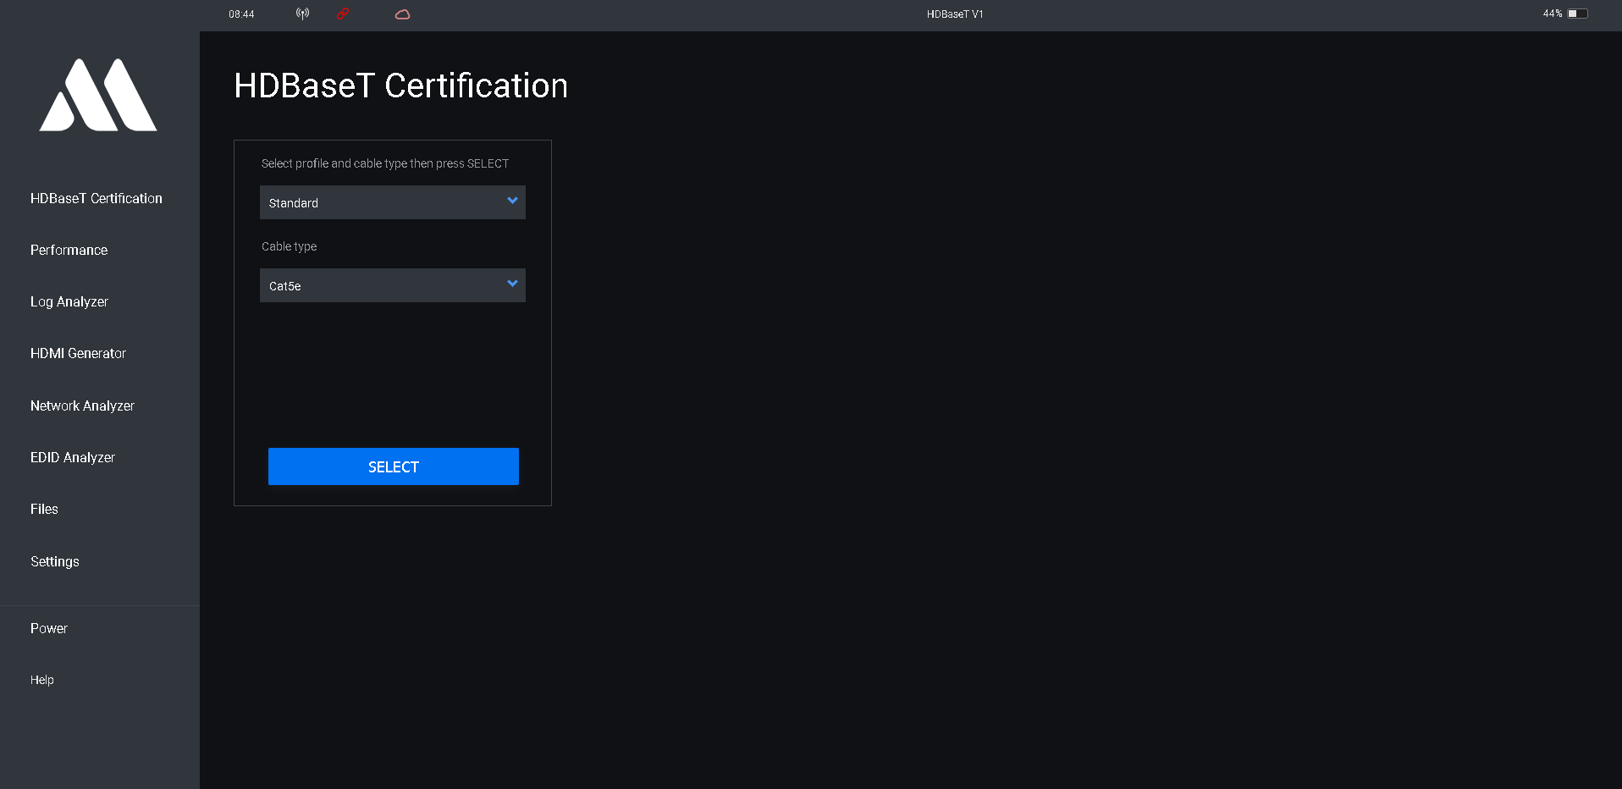This screenshot has width=1622, height=789.
Task: Open the HDBaseT Certification menu item
Action: (x=96, y=198)
